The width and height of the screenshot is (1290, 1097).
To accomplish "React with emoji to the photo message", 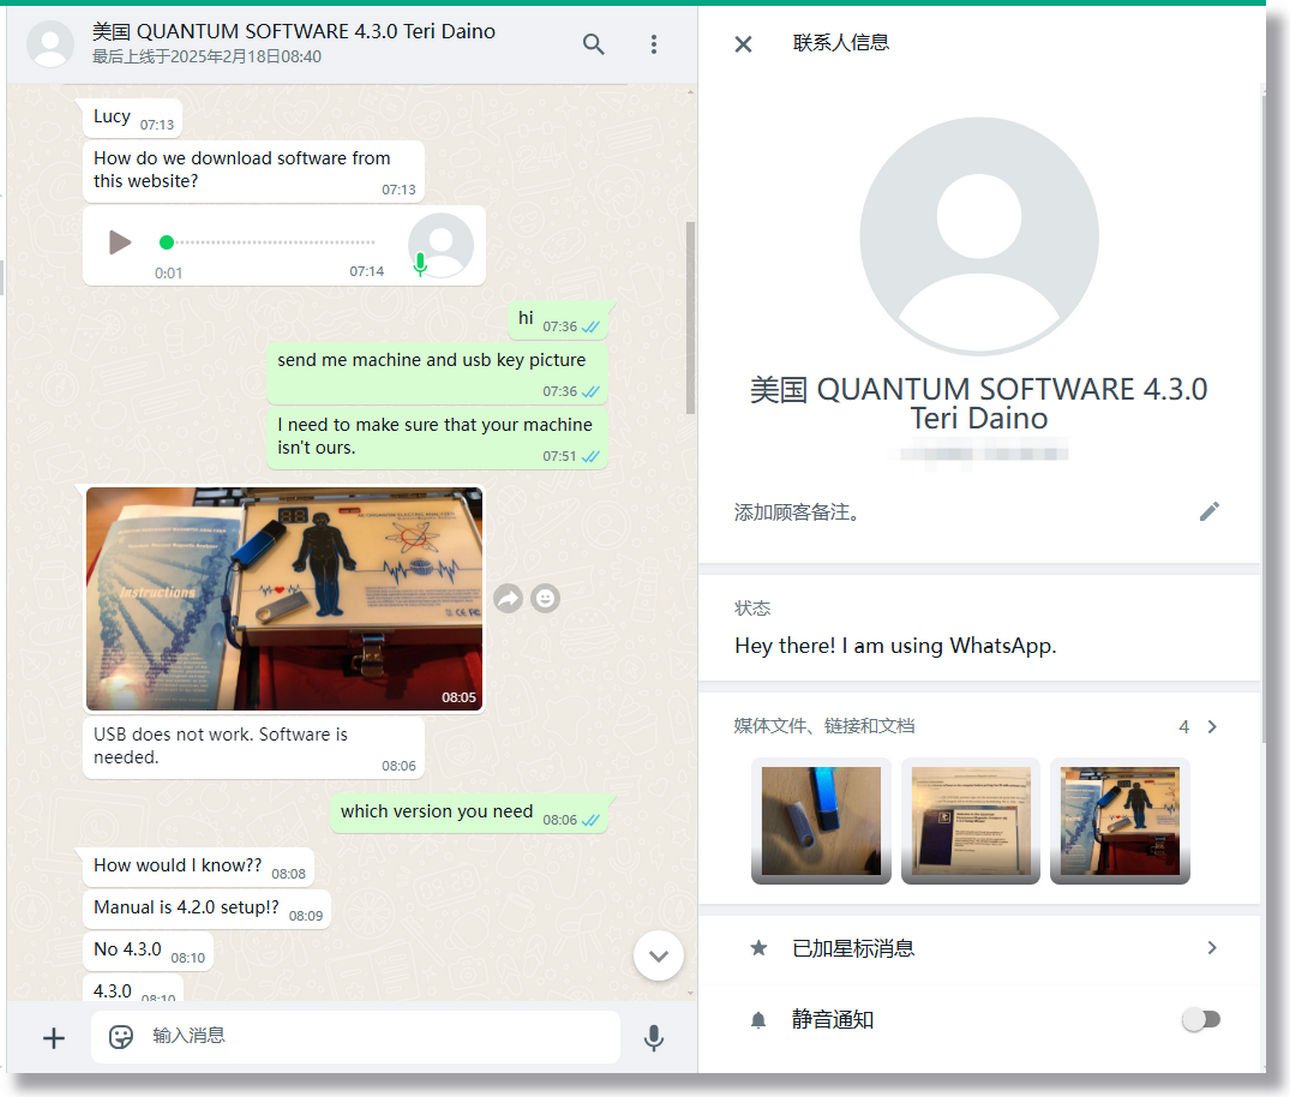I will pyautogui.click(x=545, y=598).
